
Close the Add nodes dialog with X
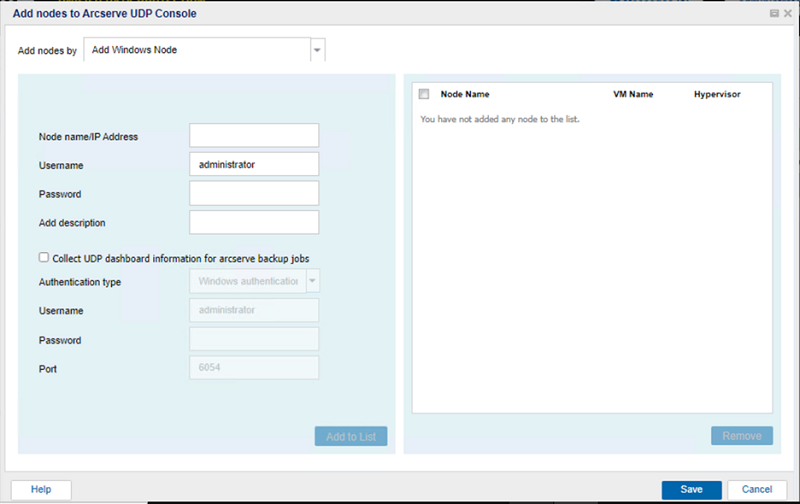(x=788, y=13)
